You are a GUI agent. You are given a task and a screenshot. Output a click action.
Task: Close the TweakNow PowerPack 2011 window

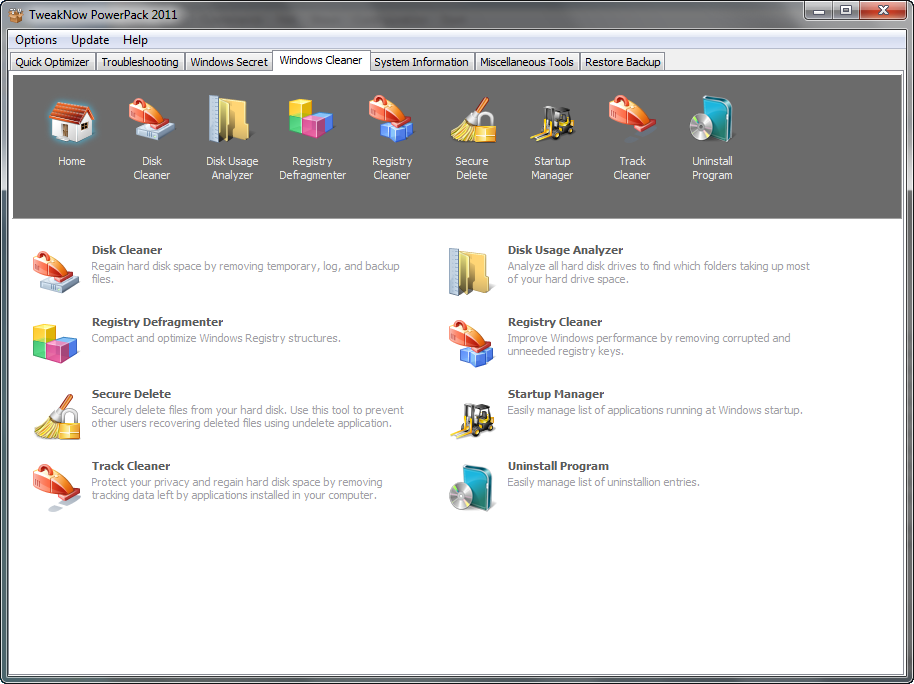883,10
